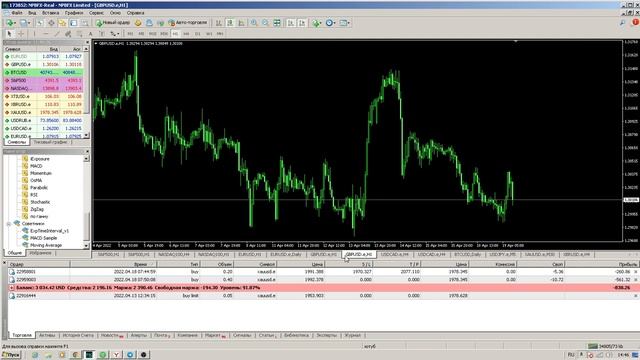Switch timeframe to D1
The height and width of the screenshot is (360, 640).
click(198, 33)
